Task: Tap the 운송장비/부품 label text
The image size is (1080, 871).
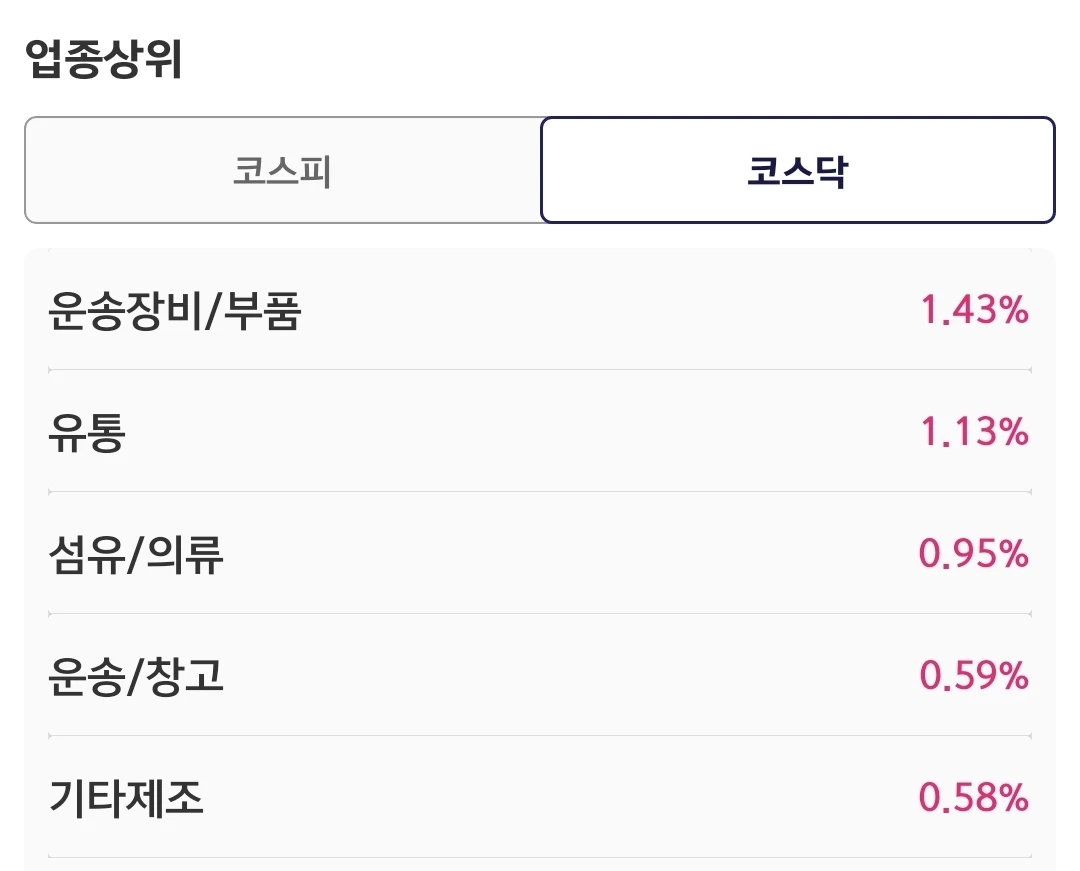Action: [x=175, y=311]
